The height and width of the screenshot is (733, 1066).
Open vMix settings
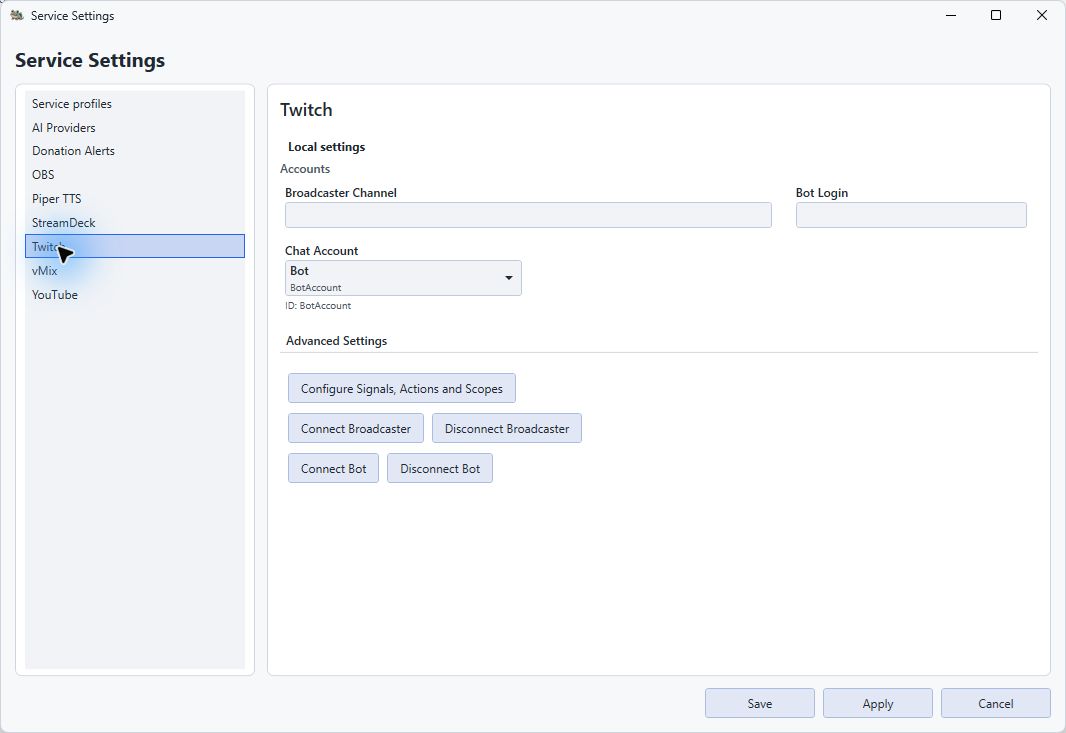[135, 271]
